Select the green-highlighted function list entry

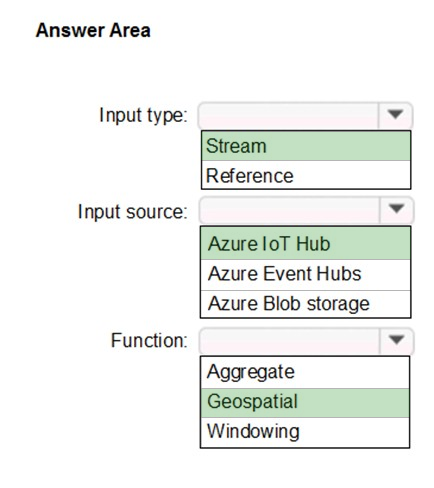(x=305, y=402)
